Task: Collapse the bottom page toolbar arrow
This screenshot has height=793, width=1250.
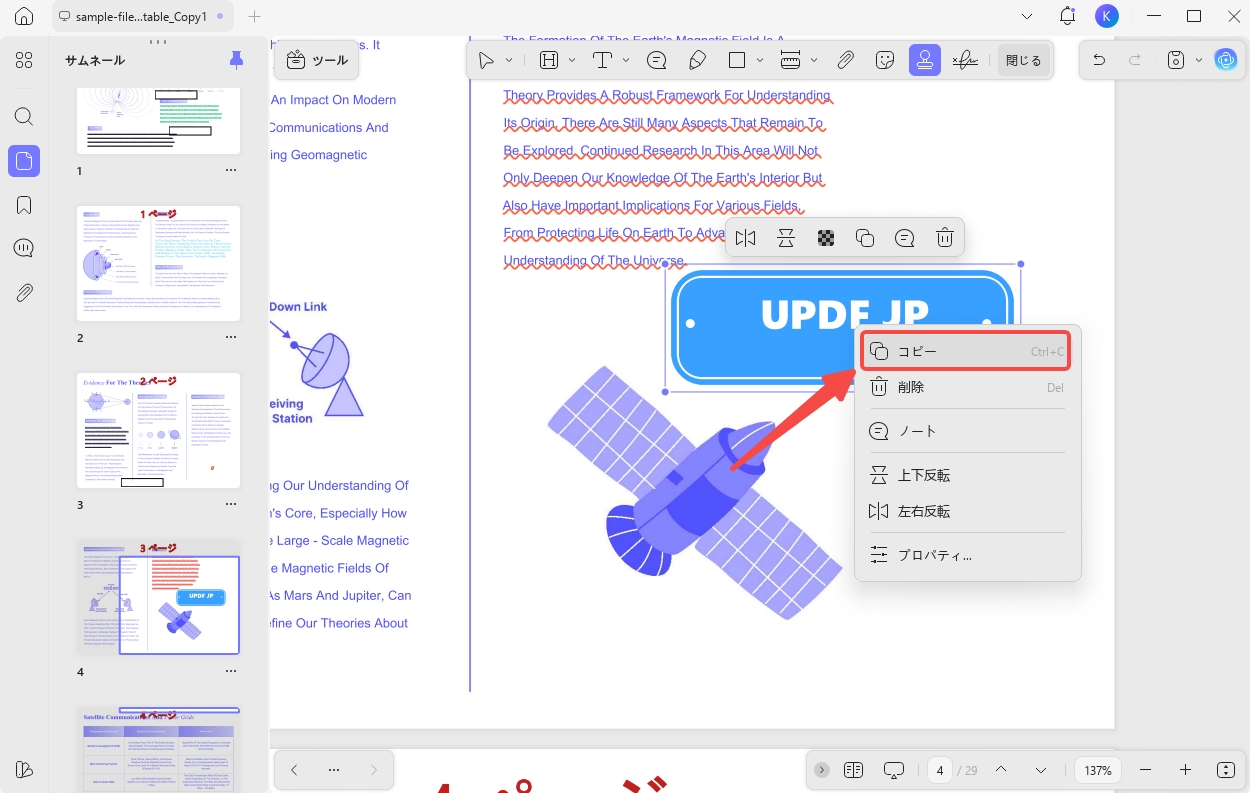Action: [822, 770]
